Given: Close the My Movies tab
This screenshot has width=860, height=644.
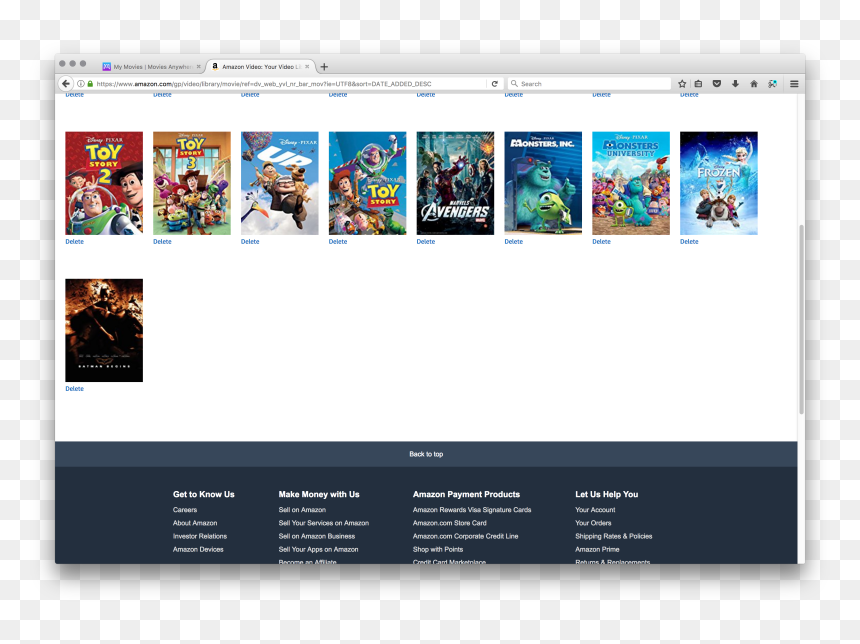Looking at the screenshot, I should 199,67.
